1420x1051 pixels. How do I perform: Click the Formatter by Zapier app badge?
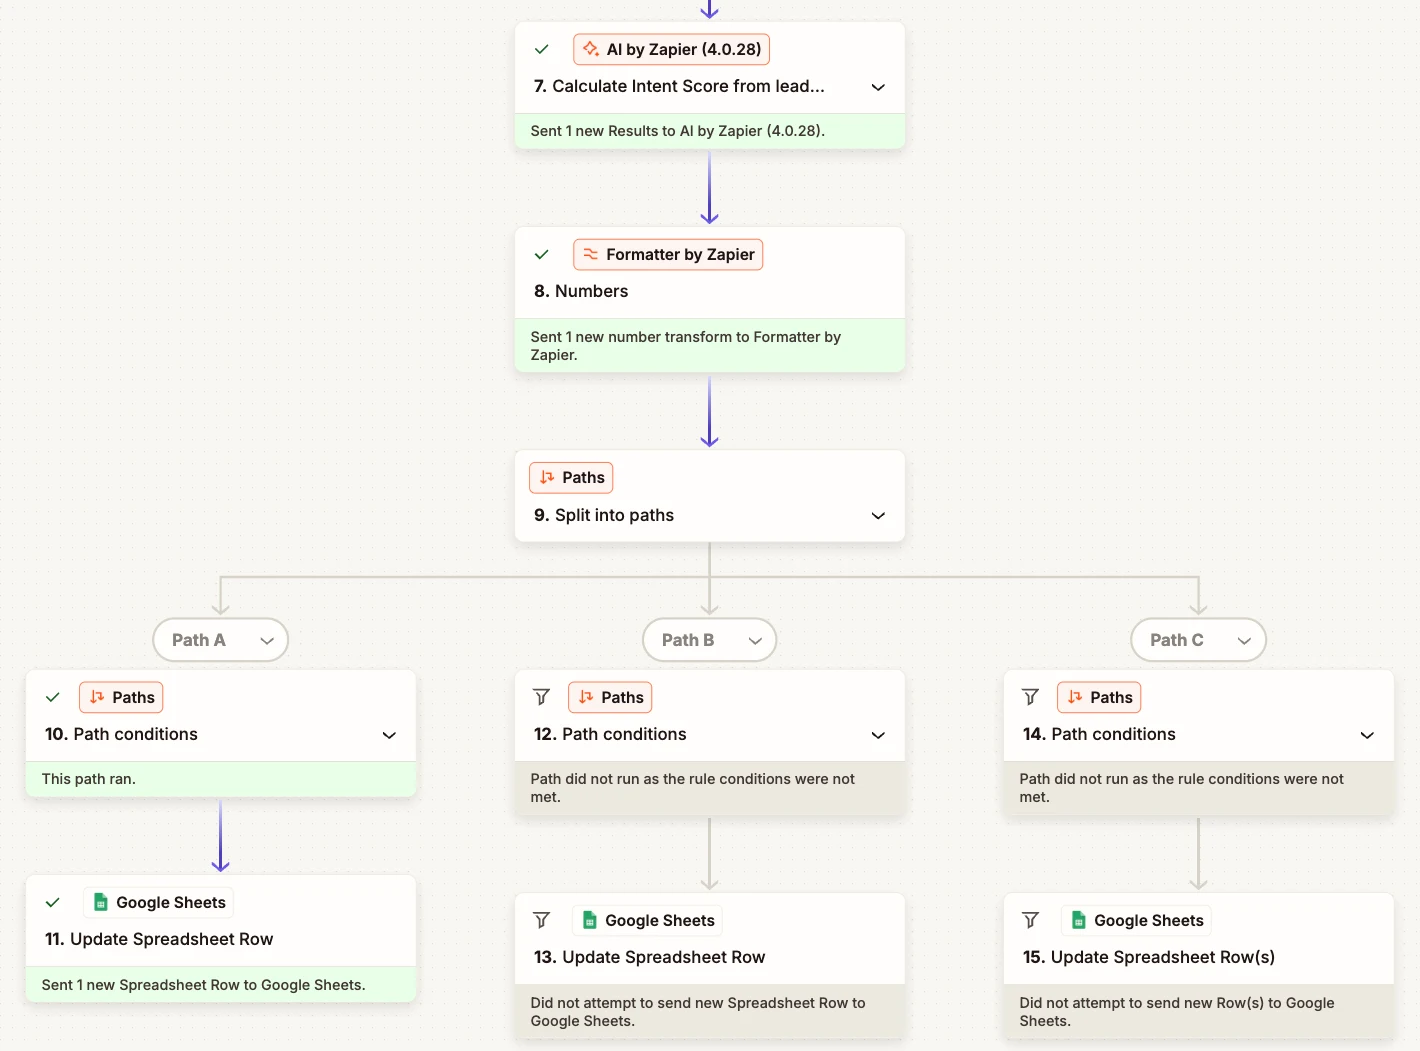pos(668,254)
